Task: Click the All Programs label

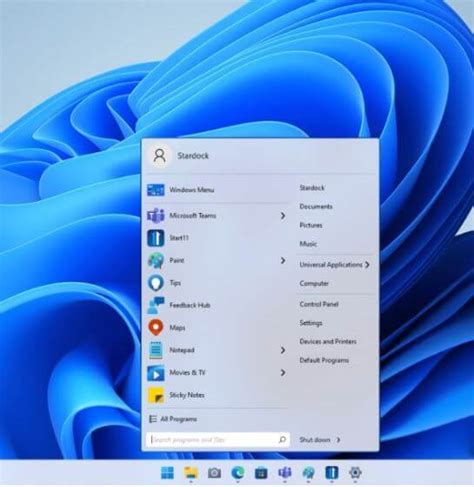Action: (178, 419)
